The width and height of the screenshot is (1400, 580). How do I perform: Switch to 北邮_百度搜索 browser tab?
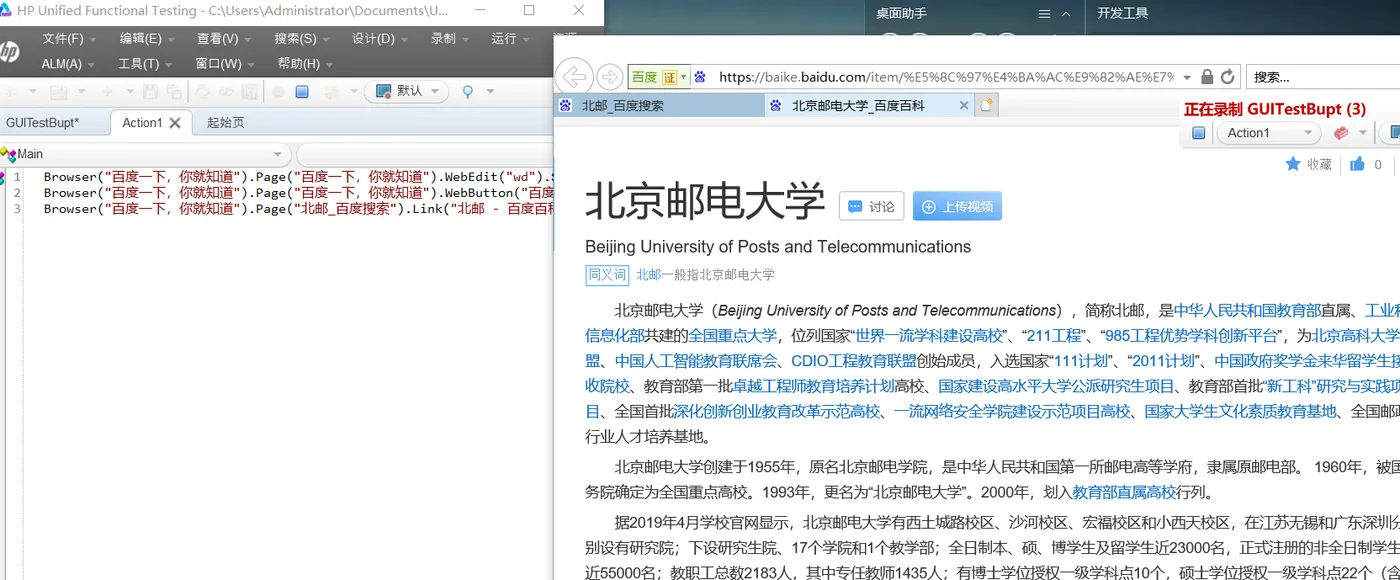[659, 105]
